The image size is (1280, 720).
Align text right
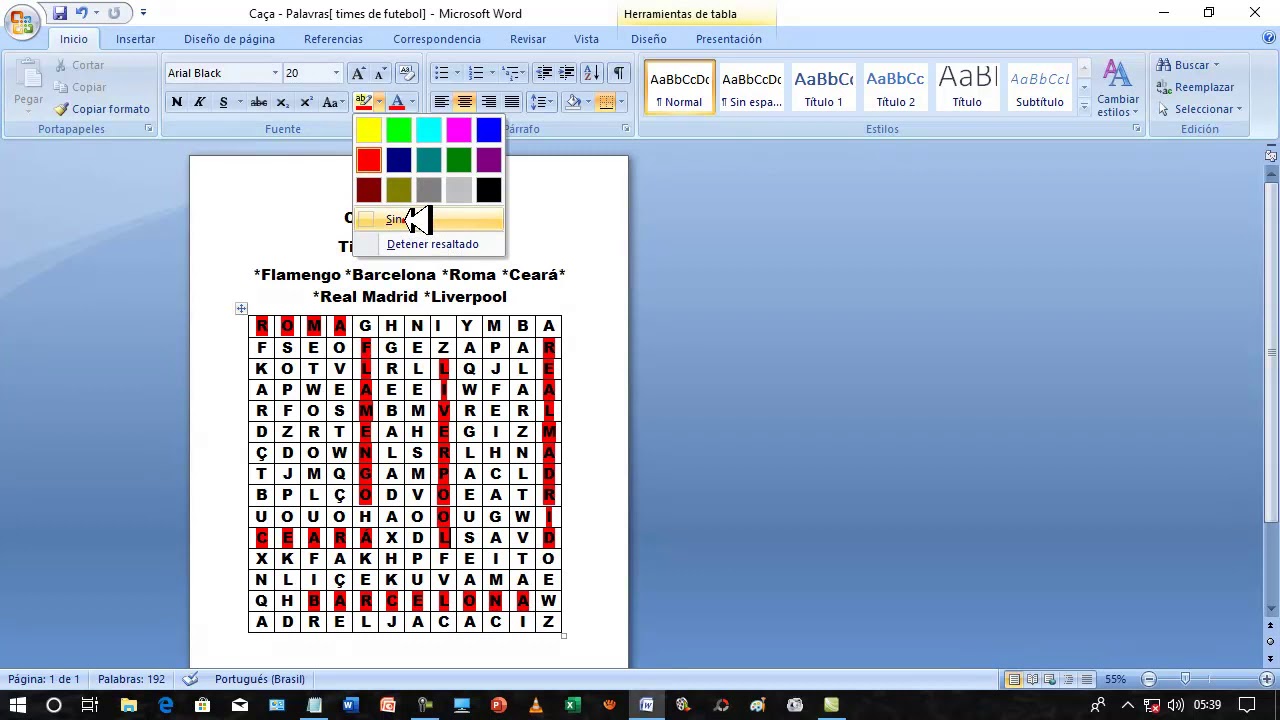488,102
